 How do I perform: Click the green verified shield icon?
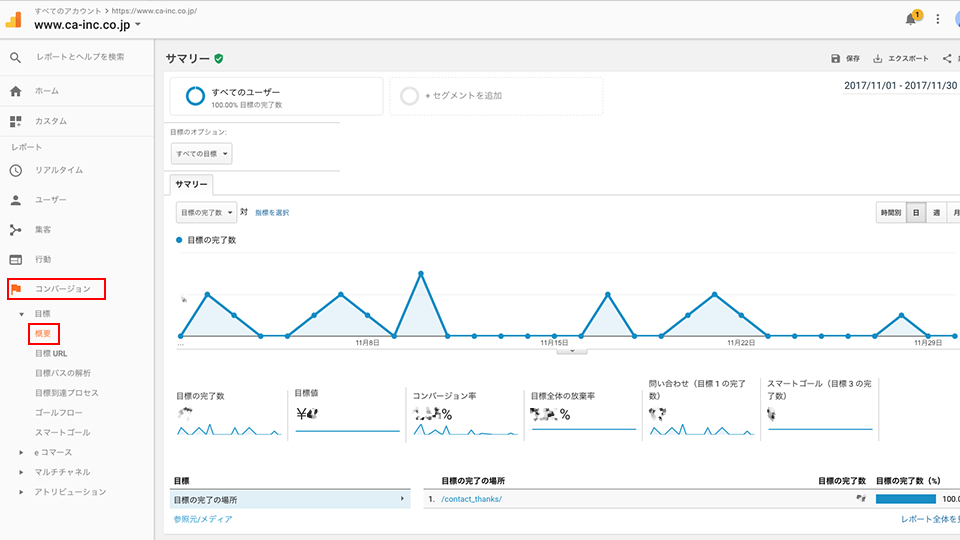219,59
